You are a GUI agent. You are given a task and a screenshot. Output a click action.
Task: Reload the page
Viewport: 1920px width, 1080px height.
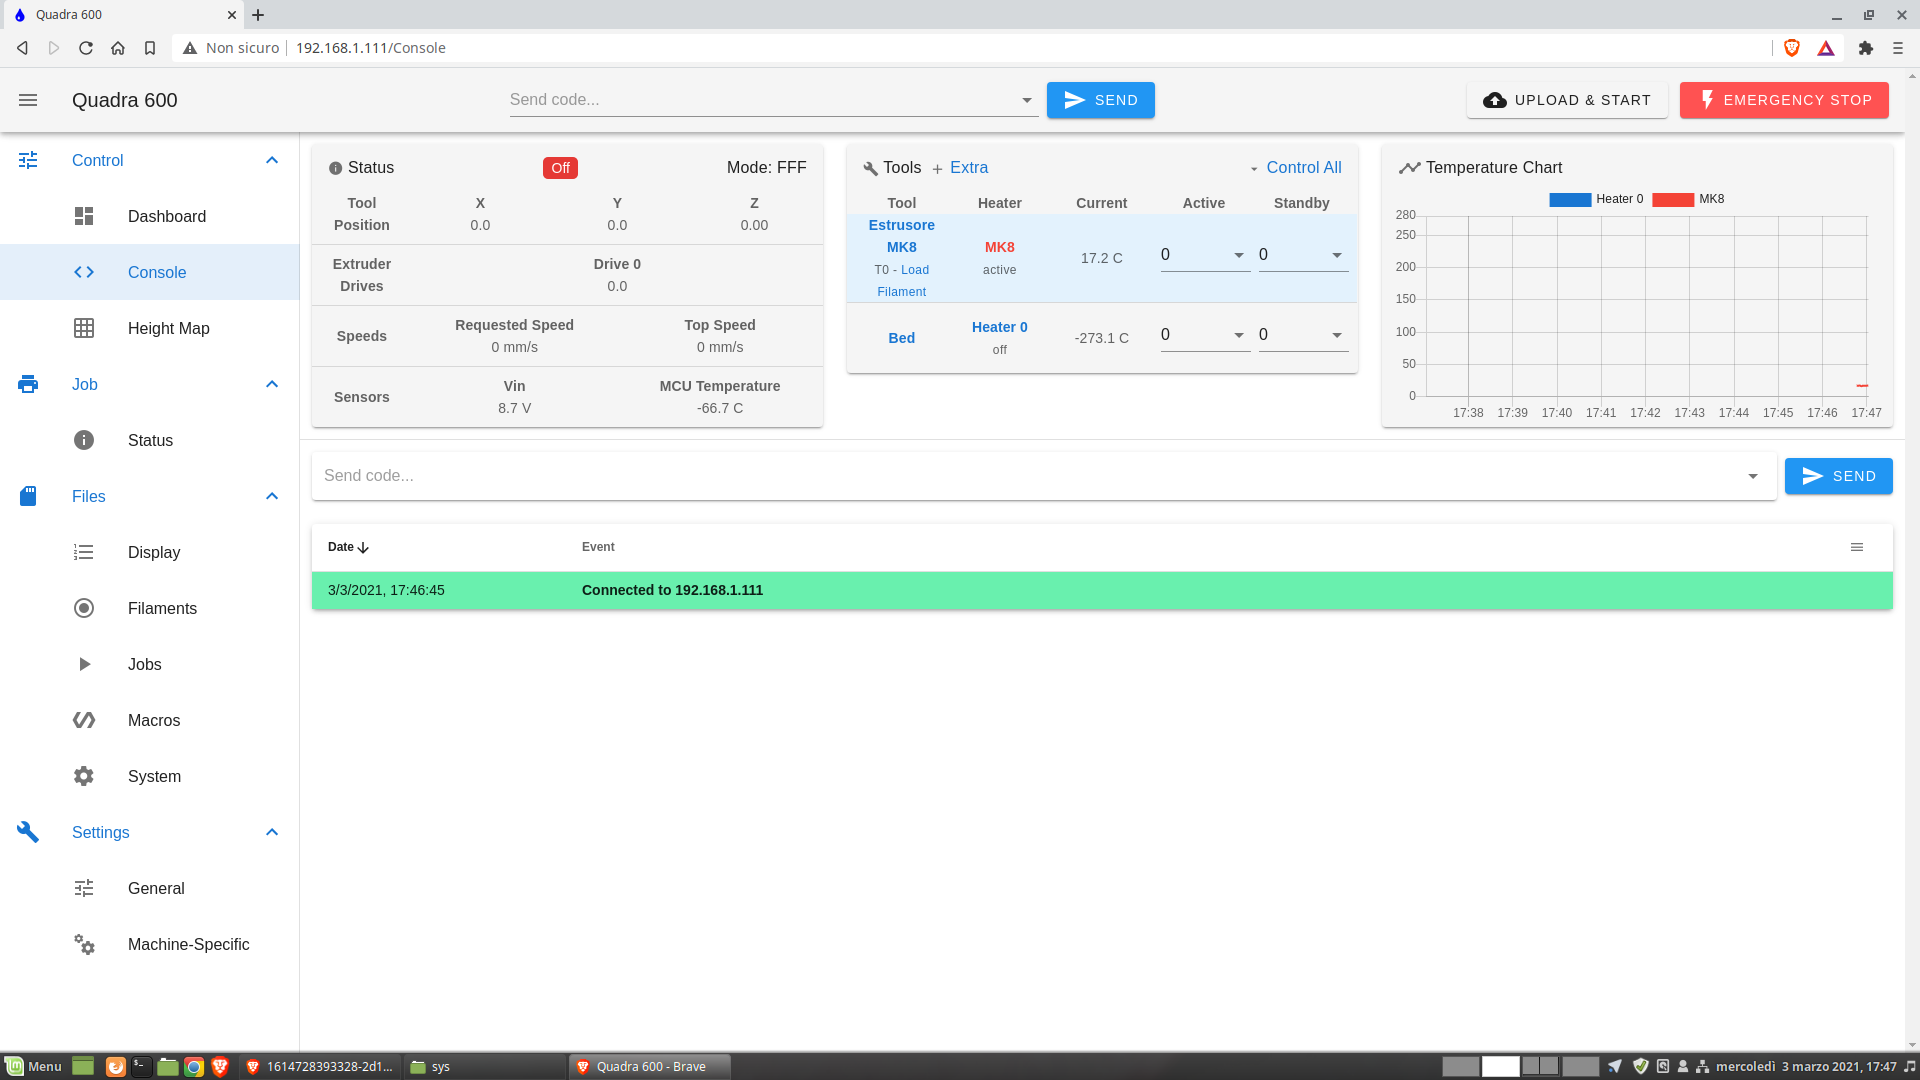pyautogui.click(x=86, y=48)
